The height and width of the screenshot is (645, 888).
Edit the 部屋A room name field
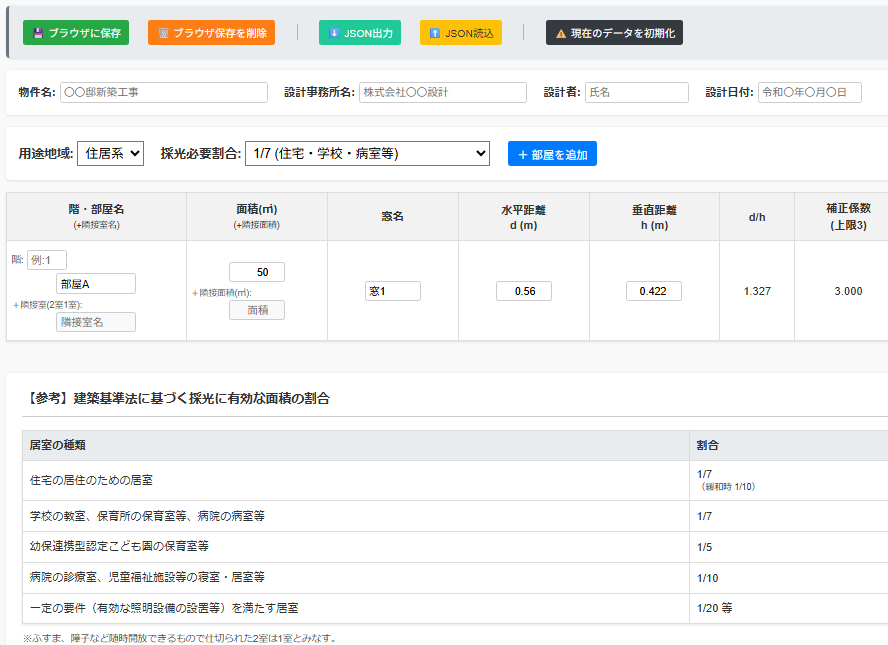[95, 284]
